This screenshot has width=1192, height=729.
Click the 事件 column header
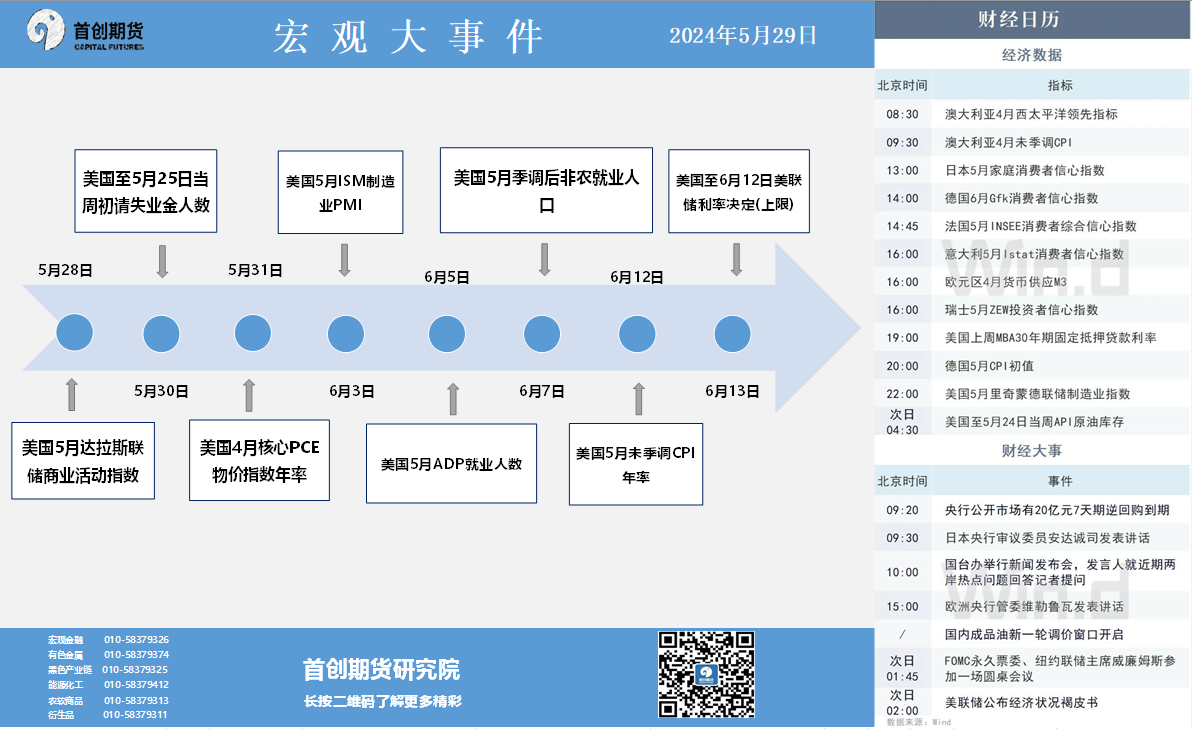pos(1060,481)
